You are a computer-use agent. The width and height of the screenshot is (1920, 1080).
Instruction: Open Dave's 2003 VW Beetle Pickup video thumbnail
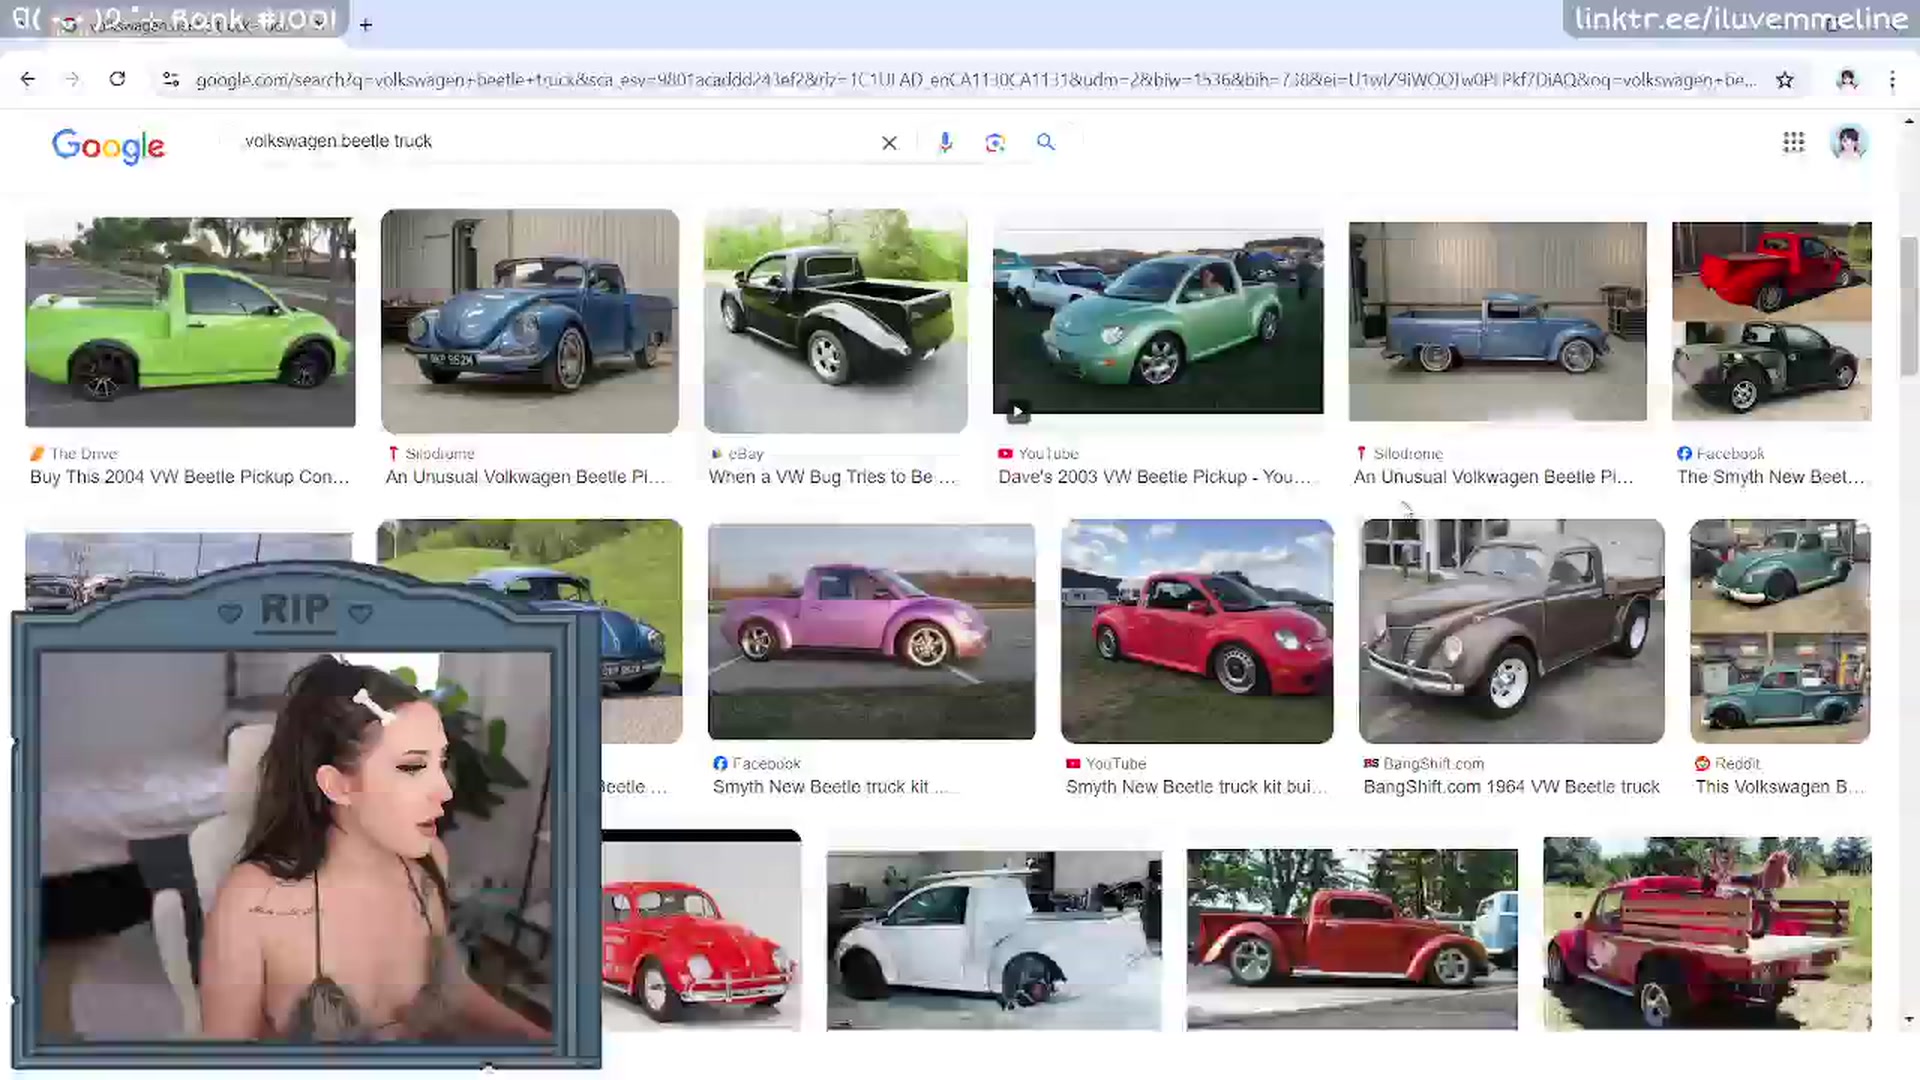click(x=1158, y=322)
